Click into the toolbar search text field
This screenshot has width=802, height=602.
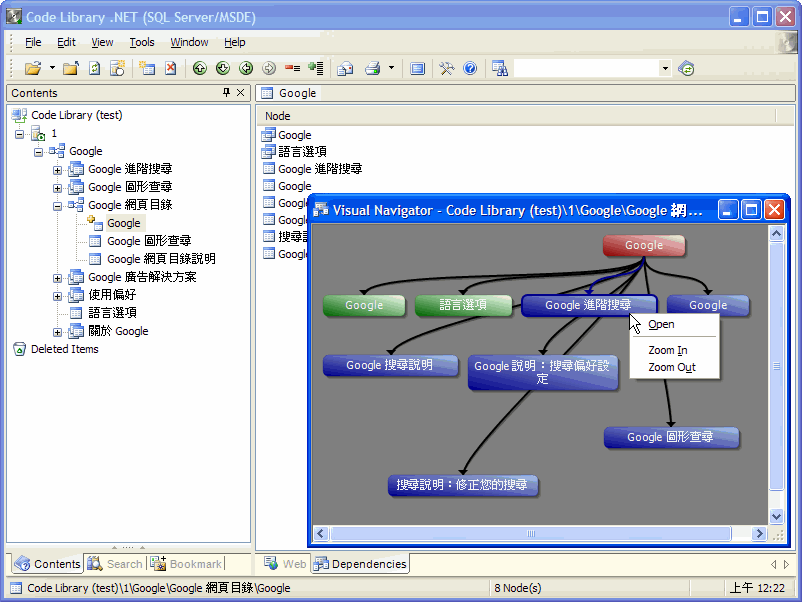[x=586, y=68]
